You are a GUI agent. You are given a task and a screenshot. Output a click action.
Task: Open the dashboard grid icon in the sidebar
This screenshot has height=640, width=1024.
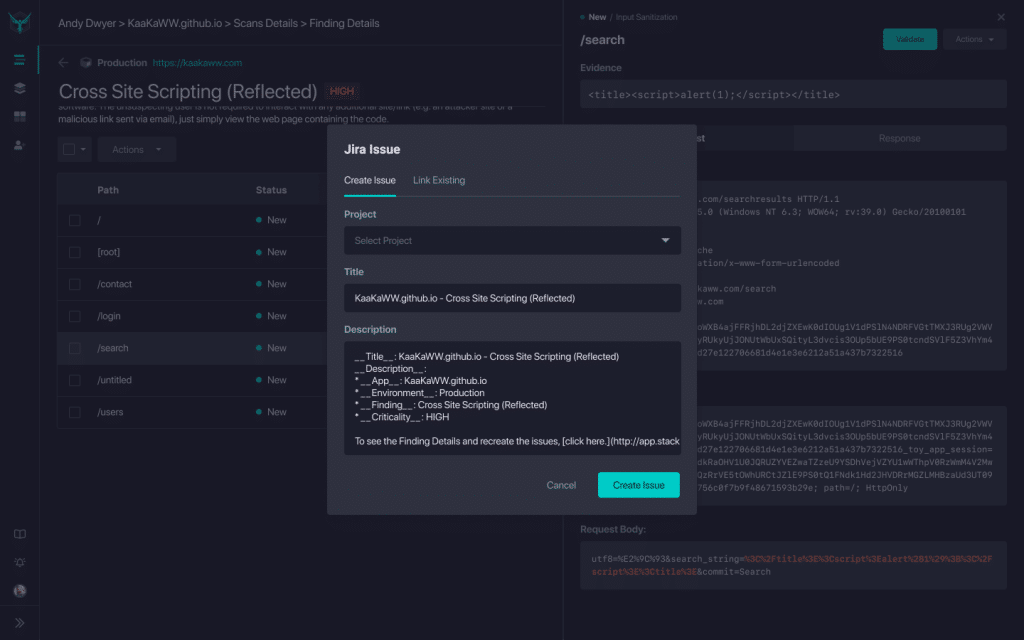click(x=20, y=116)
